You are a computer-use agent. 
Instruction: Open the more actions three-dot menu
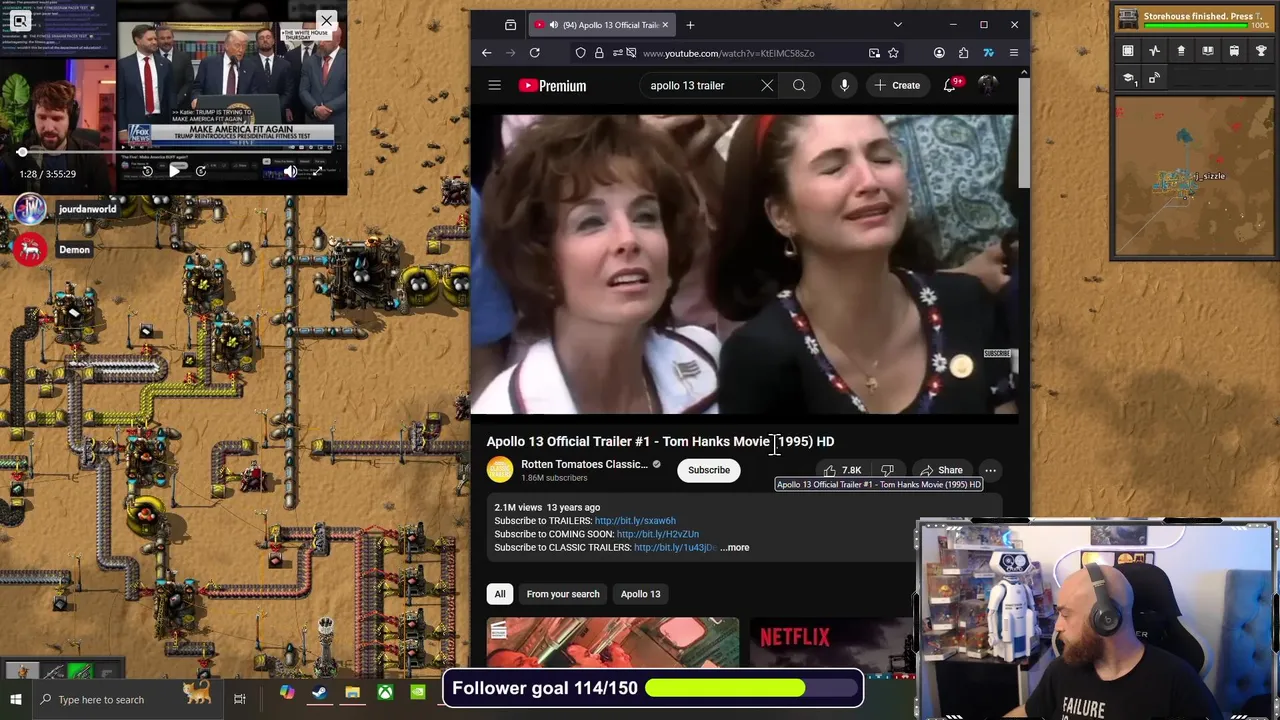click(990, 470)
